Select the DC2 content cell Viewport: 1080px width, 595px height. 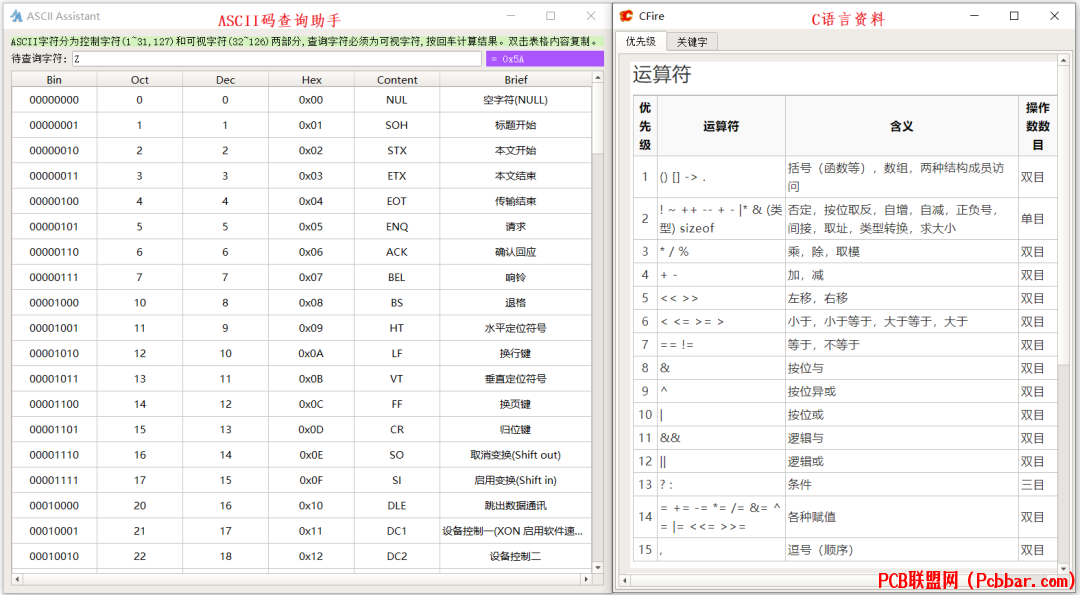pyautogui.click(x=397, y=556)
